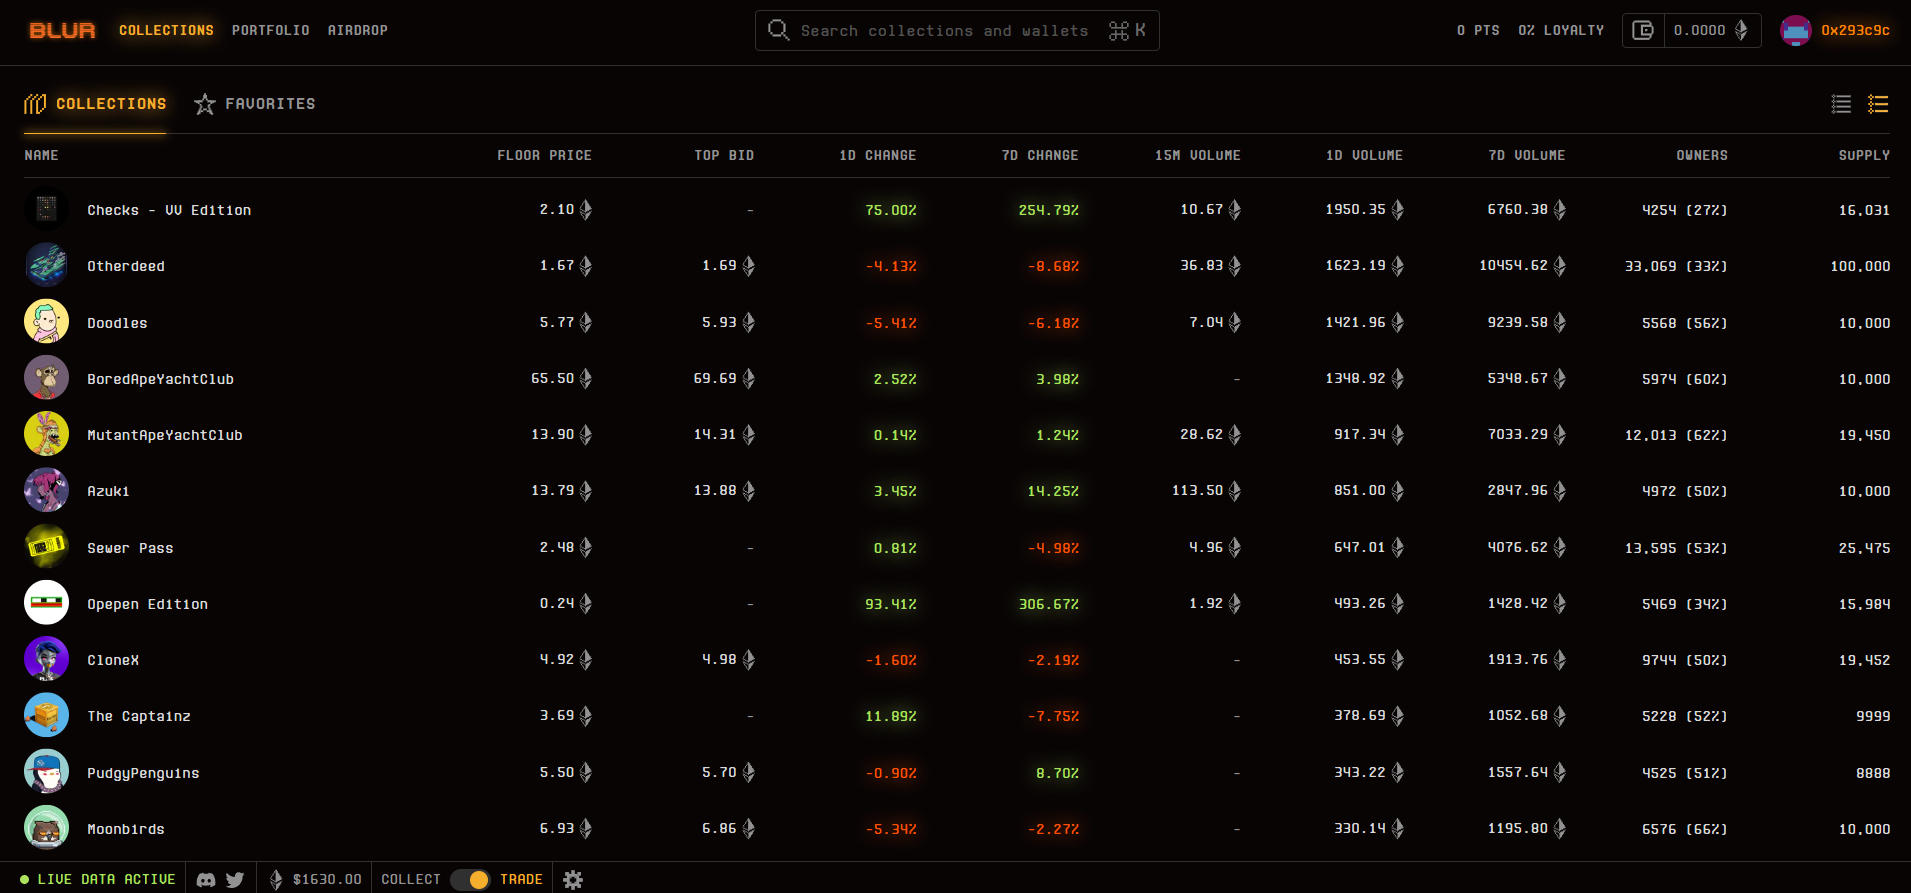
Task: Open the Moonbirds collection avatar
Action: 46,828
